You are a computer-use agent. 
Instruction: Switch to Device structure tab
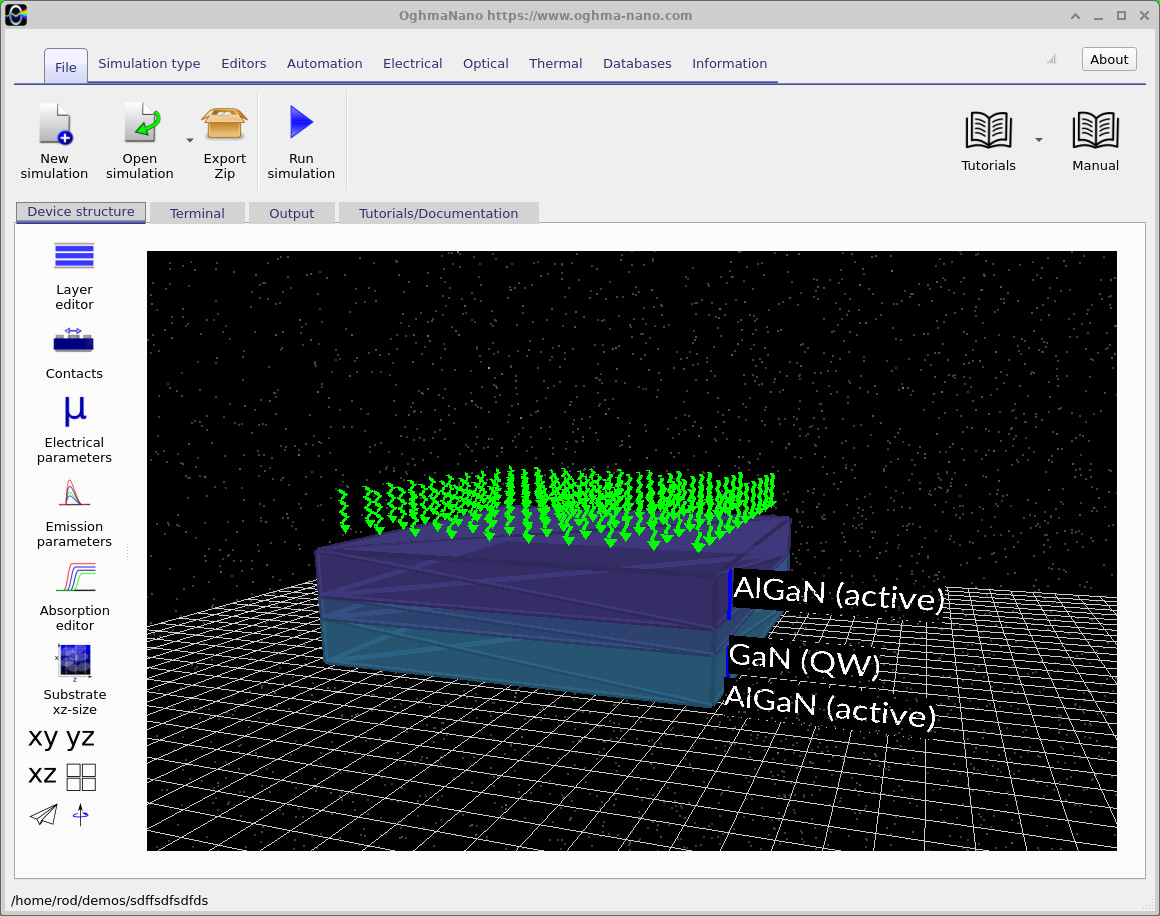(81, 212)
